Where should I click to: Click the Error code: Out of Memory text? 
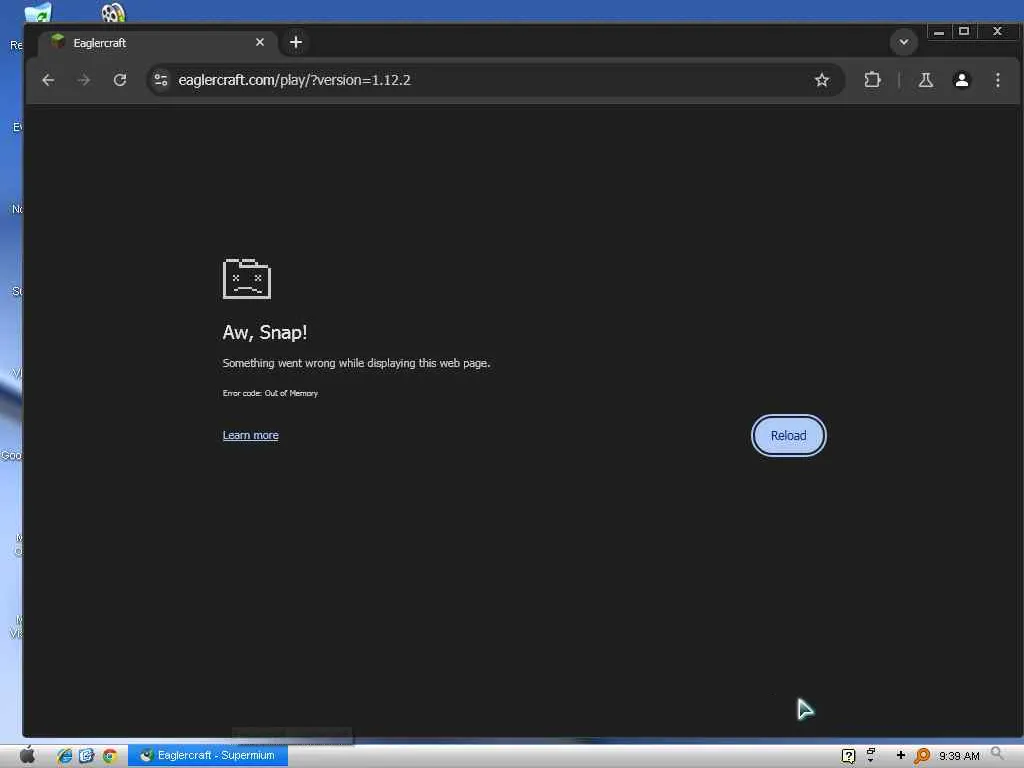pos(270,393)
